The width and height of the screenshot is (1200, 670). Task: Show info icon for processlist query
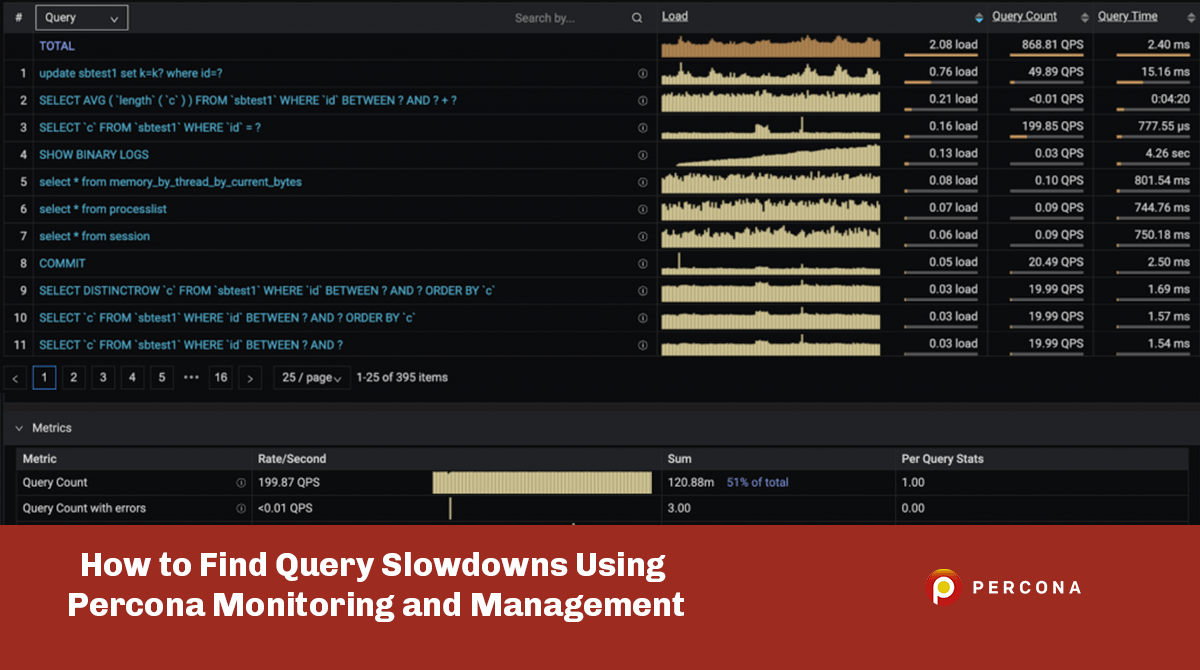[642, 209]
